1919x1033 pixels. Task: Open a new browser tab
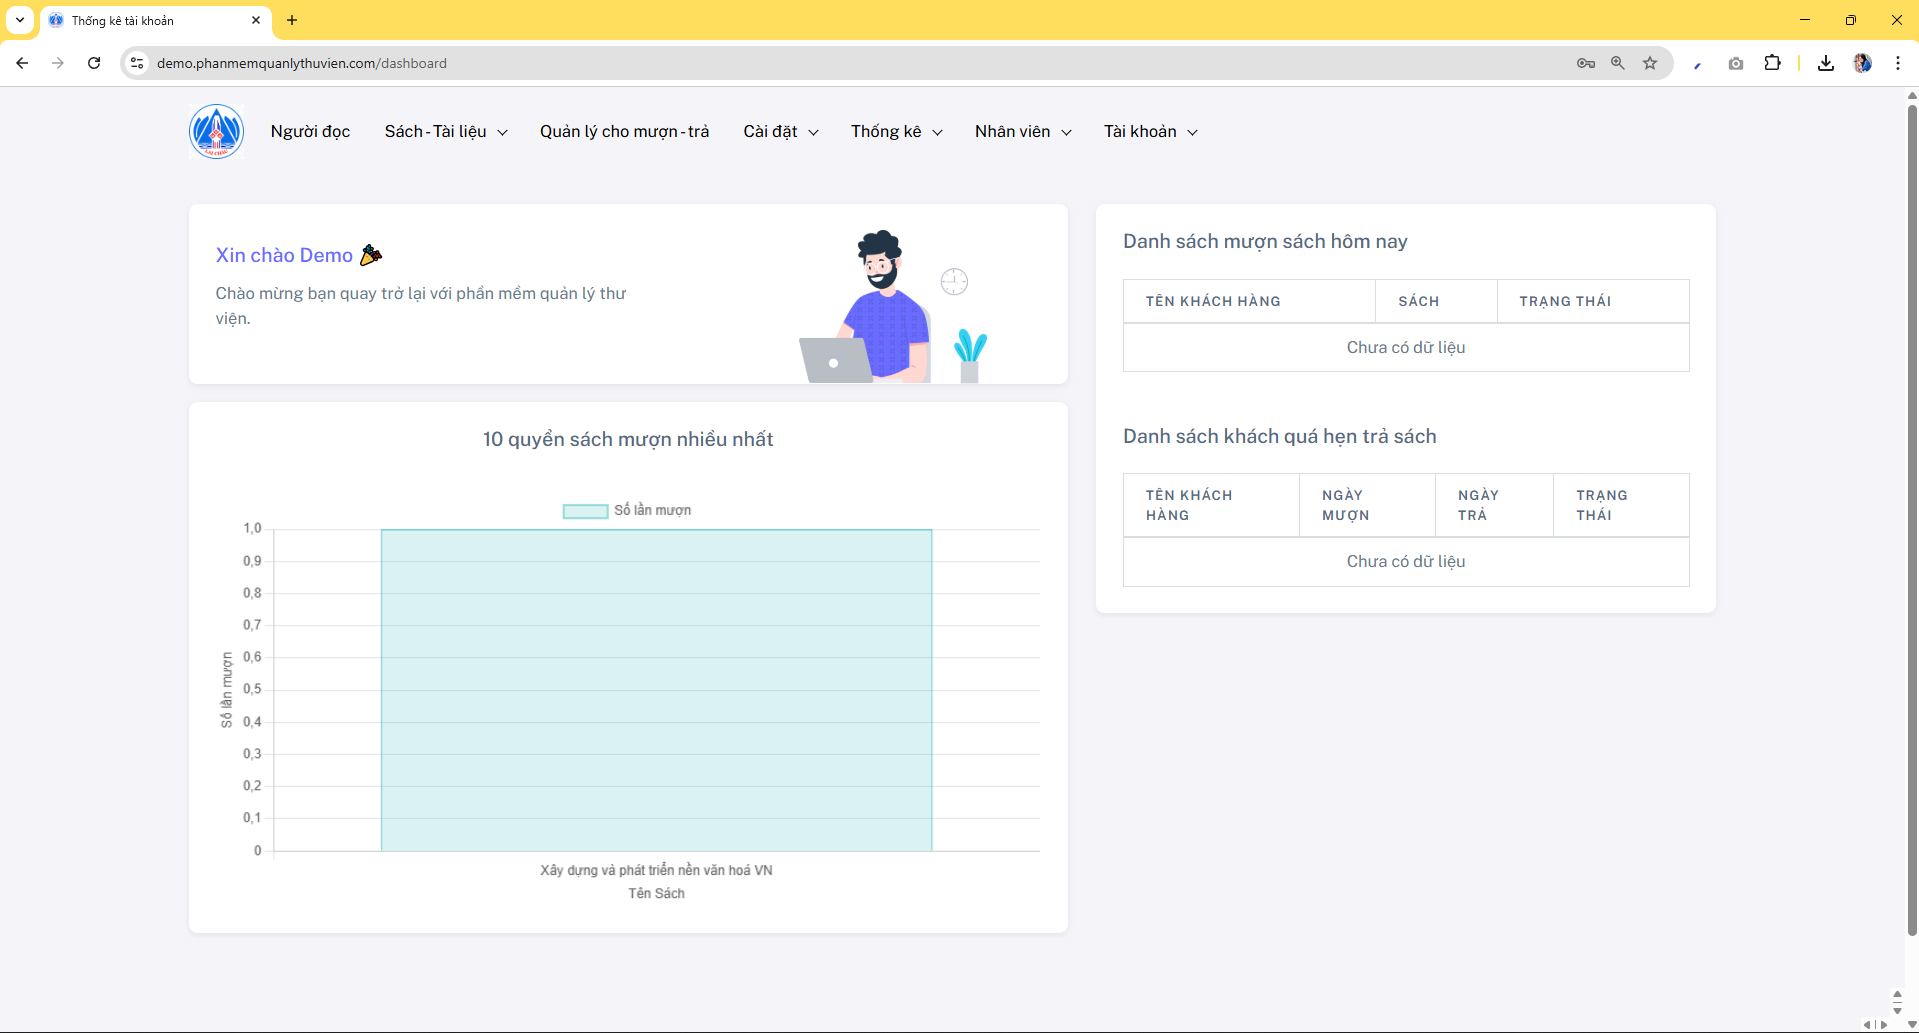coord(292,20)
